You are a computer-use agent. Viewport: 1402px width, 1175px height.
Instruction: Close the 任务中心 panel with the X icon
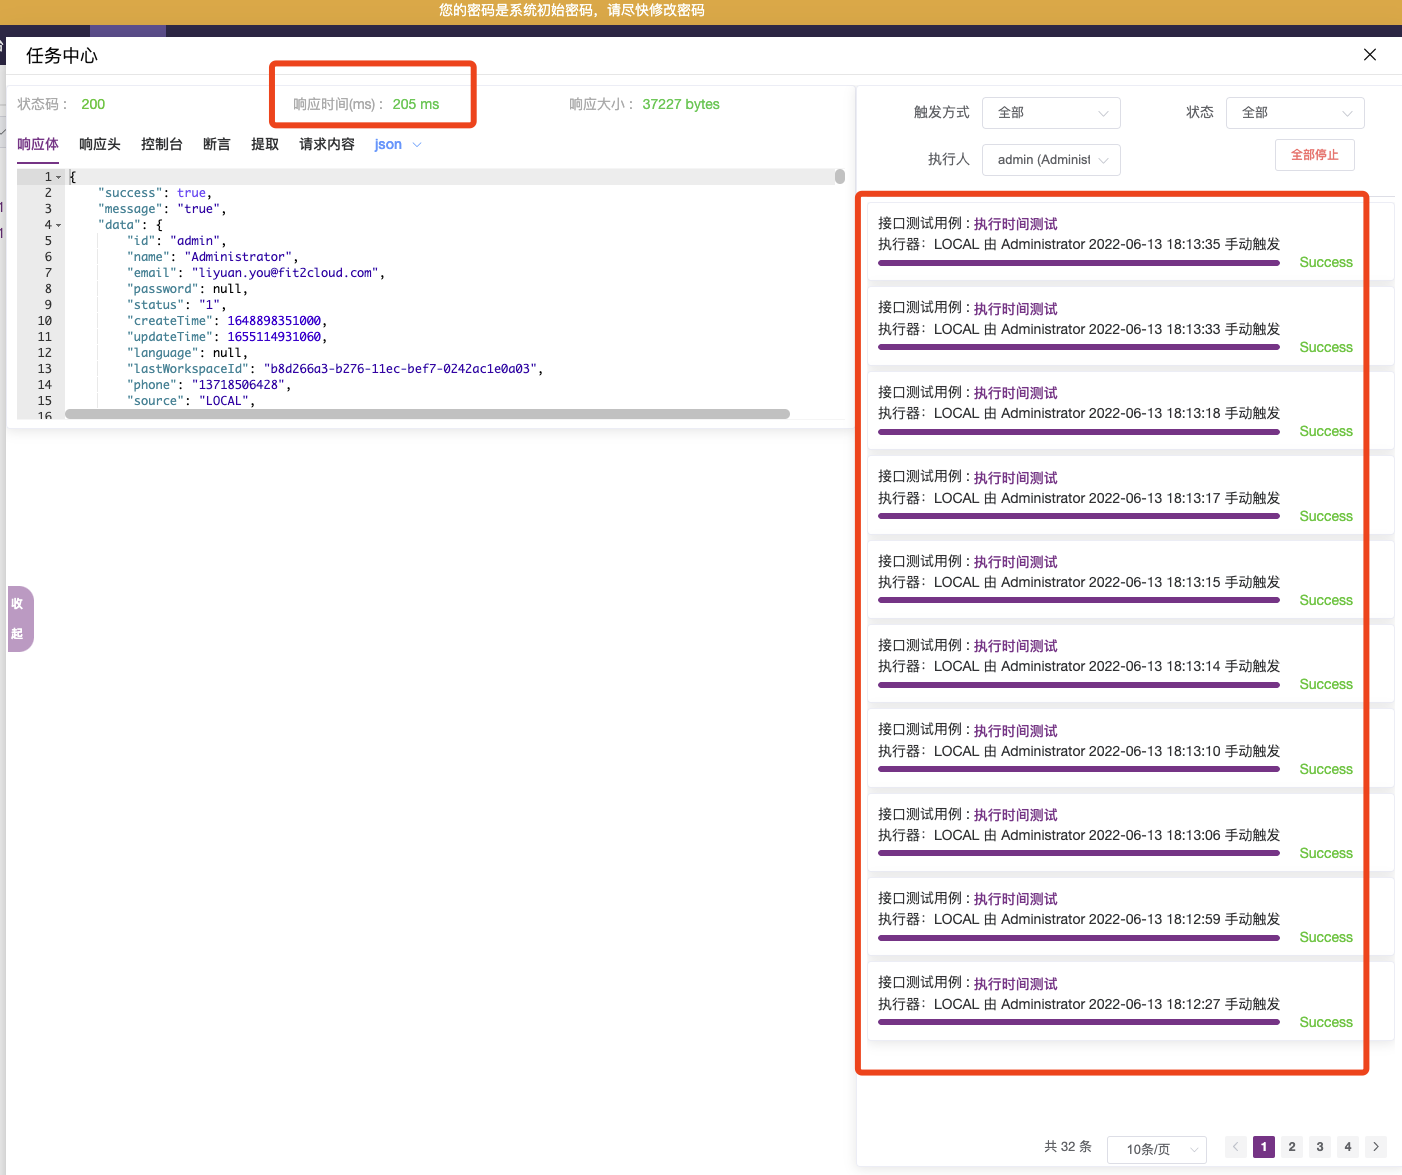tap(1369, 55)
